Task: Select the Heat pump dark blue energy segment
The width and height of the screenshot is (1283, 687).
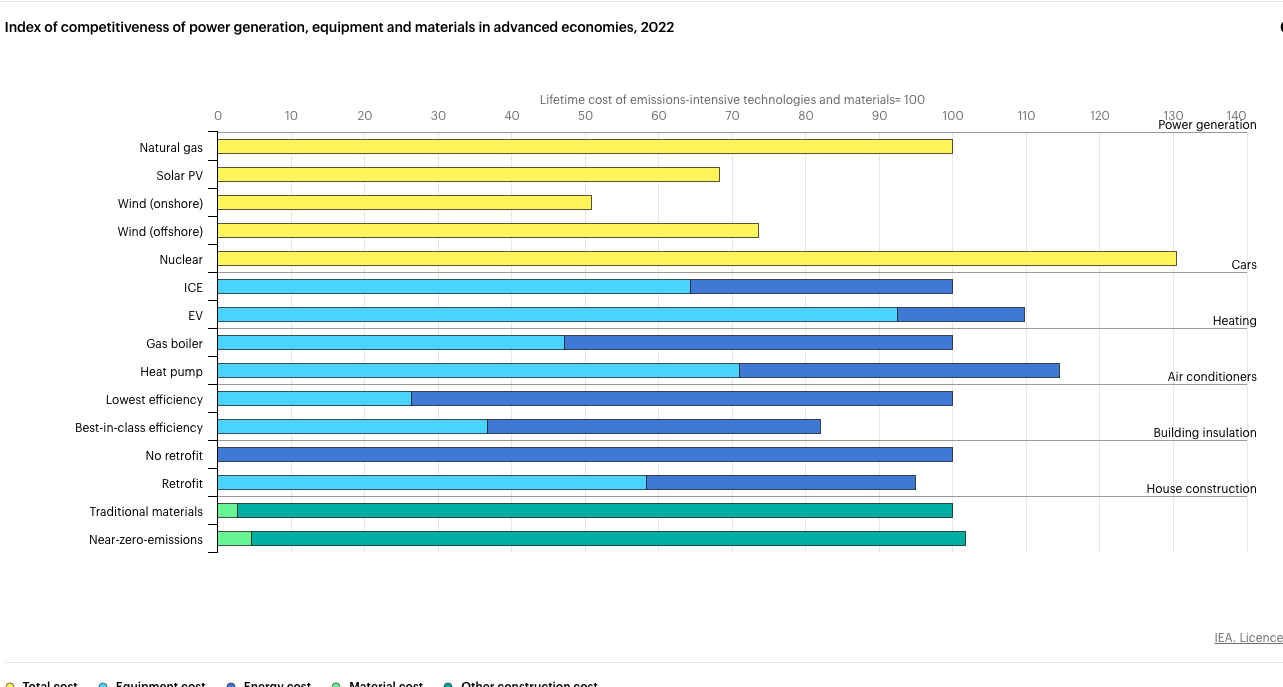Action: pos(899,371)
